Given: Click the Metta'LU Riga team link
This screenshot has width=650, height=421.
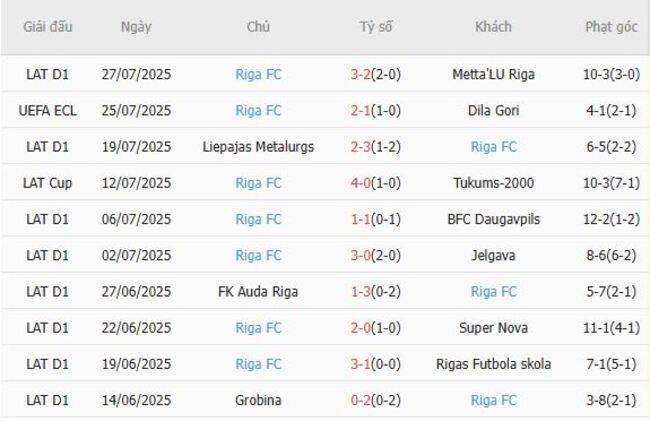Looking at the screenshot, I should [x=493, y=74].
